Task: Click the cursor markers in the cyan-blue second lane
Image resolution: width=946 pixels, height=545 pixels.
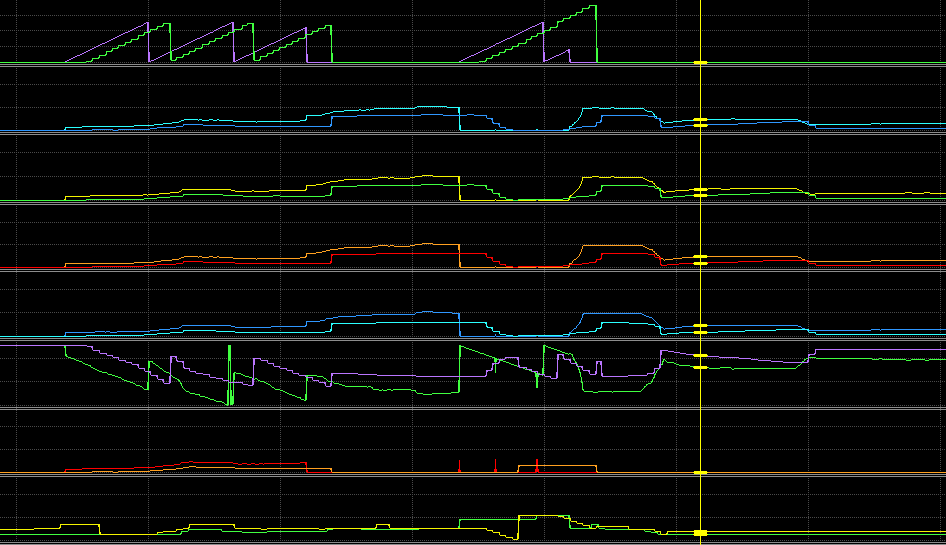Action: point(701,122)
